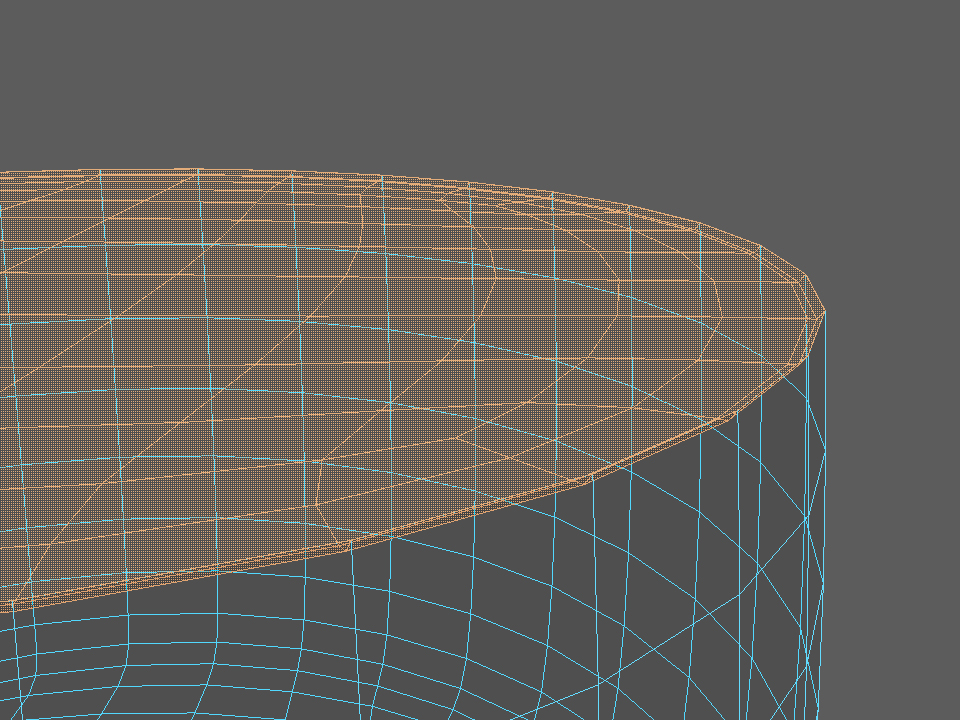
Task: Click the top-right corner of the gray background
Action: 954,5
